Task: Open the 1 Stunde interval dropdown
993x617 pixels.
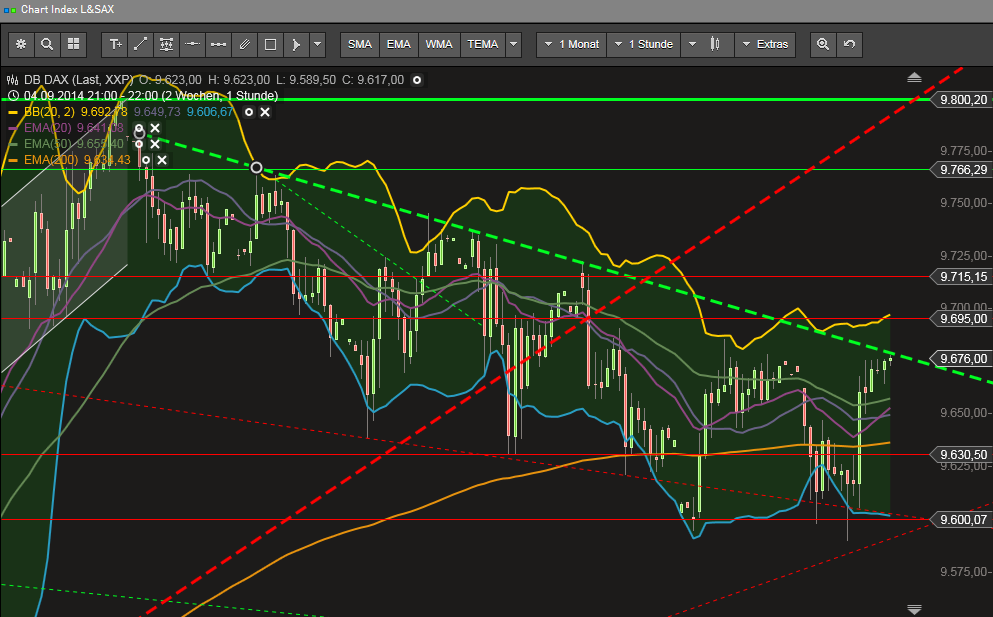Action: coord(648,44)
